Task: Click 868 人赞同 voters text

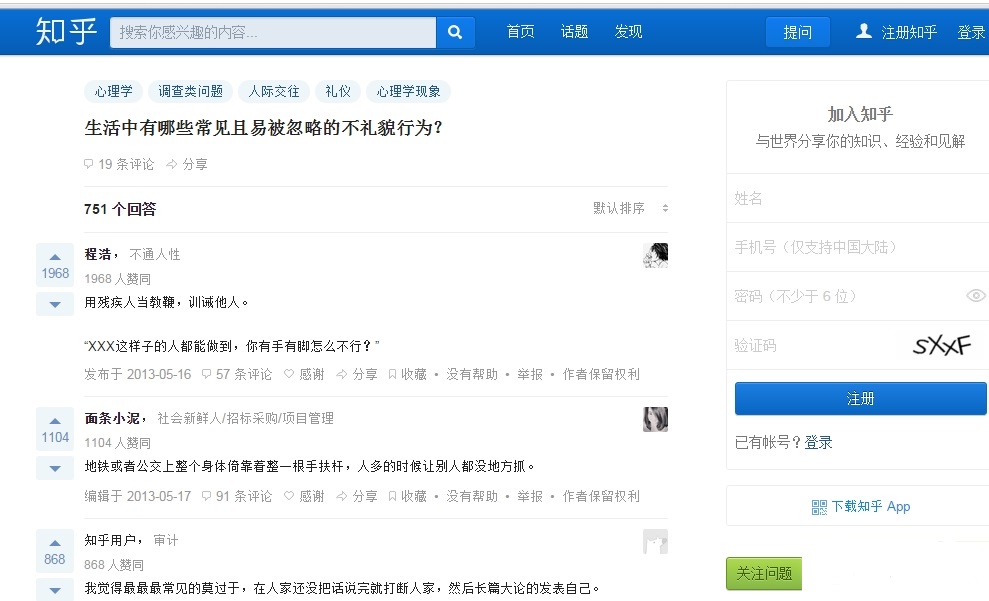Action: [114, 565]
